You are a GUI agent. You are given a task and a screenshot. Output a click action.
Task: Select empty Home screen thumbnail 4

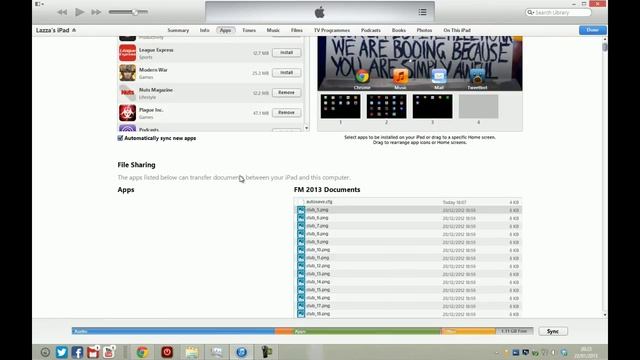478,107
